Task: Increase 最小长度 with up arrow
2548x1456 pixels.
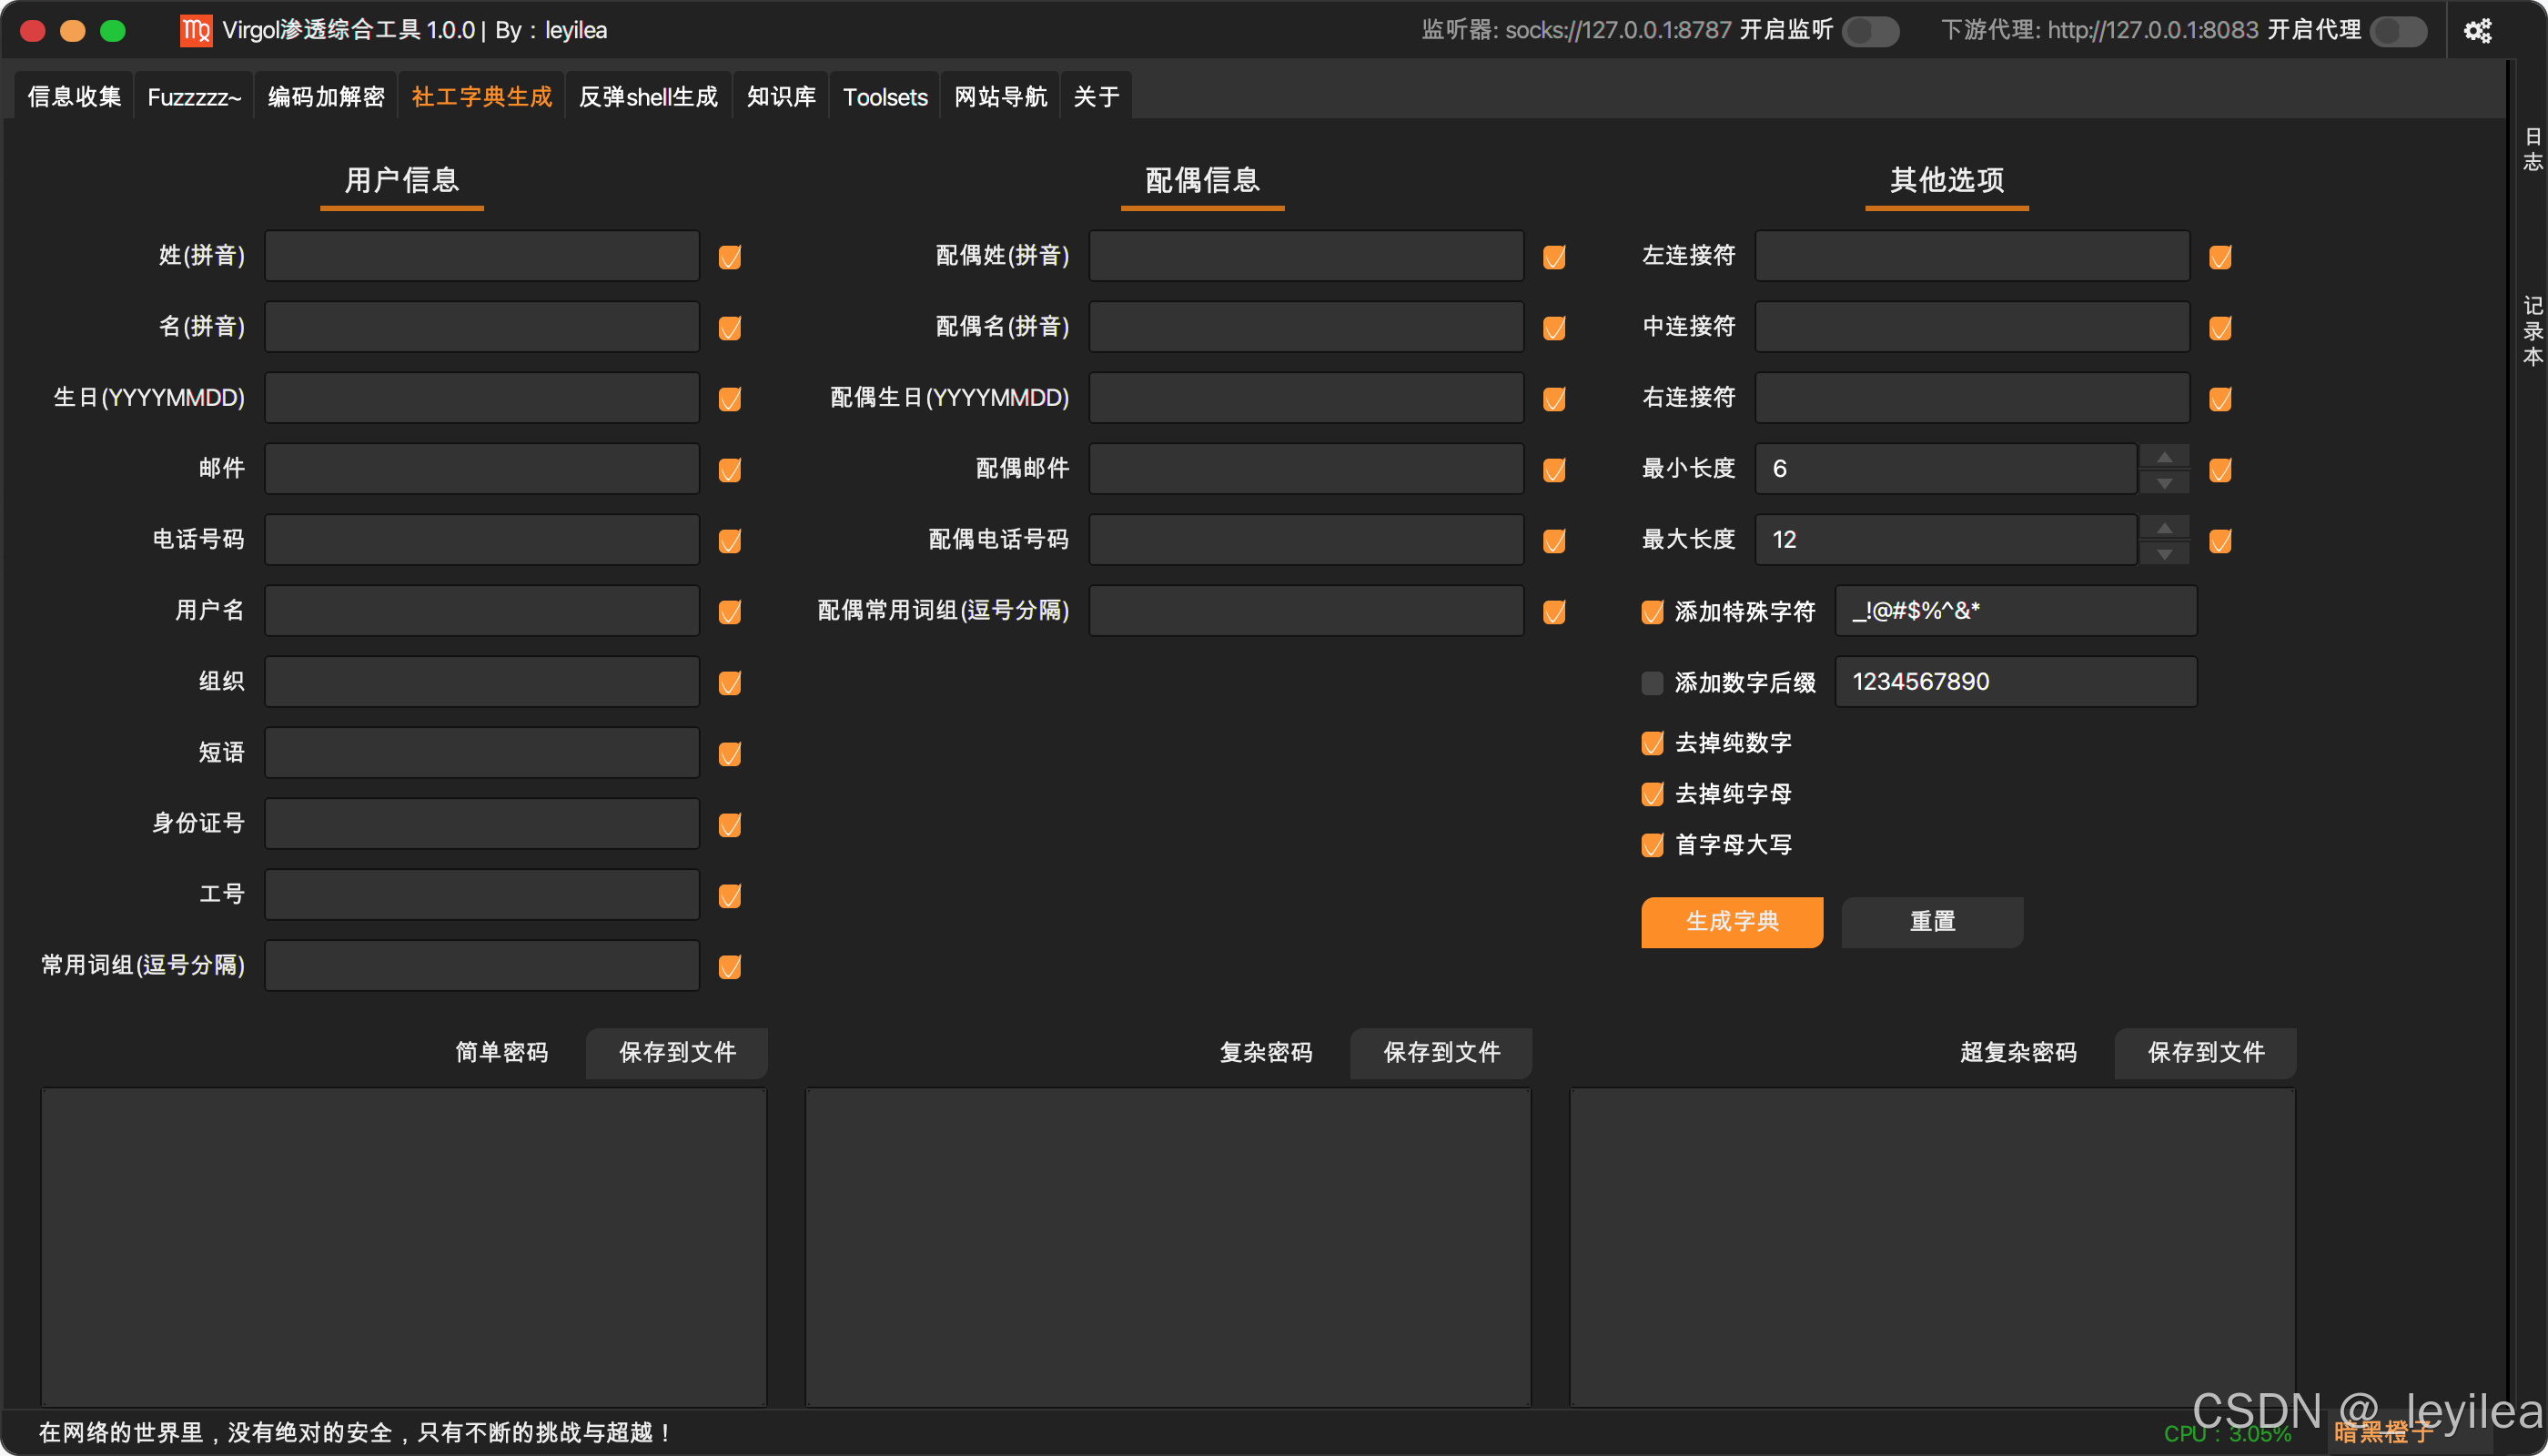Action: pos(2164,457)
